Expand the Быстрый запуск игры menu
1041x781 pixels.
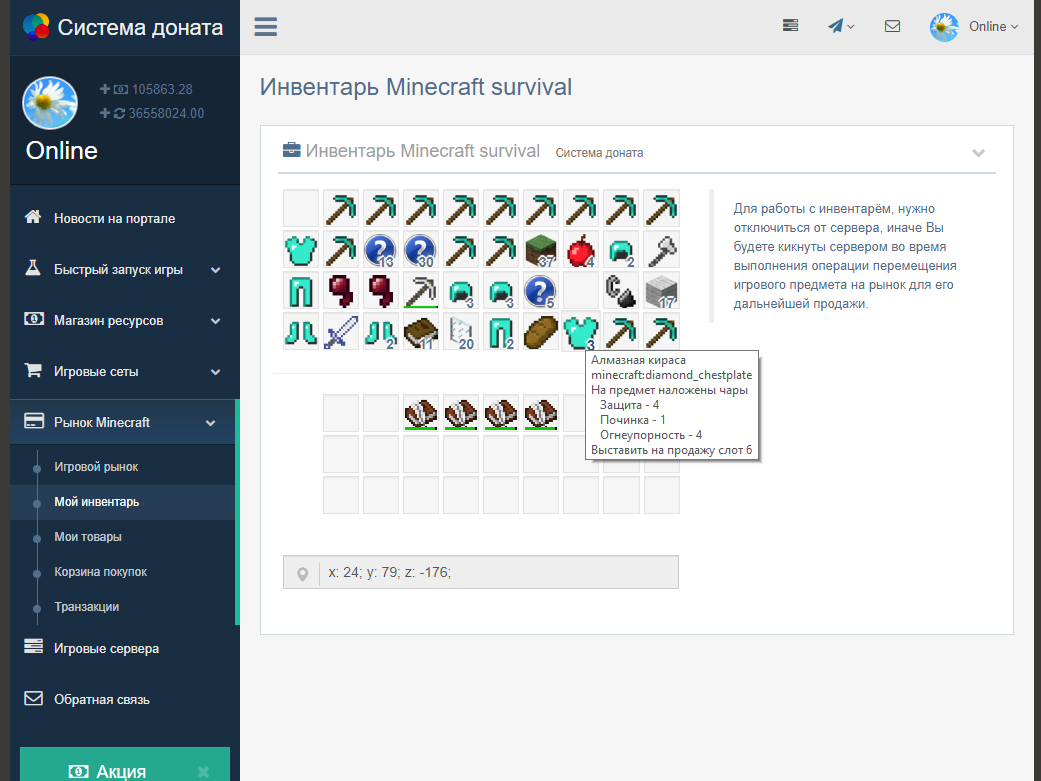(x=124, y=269)
